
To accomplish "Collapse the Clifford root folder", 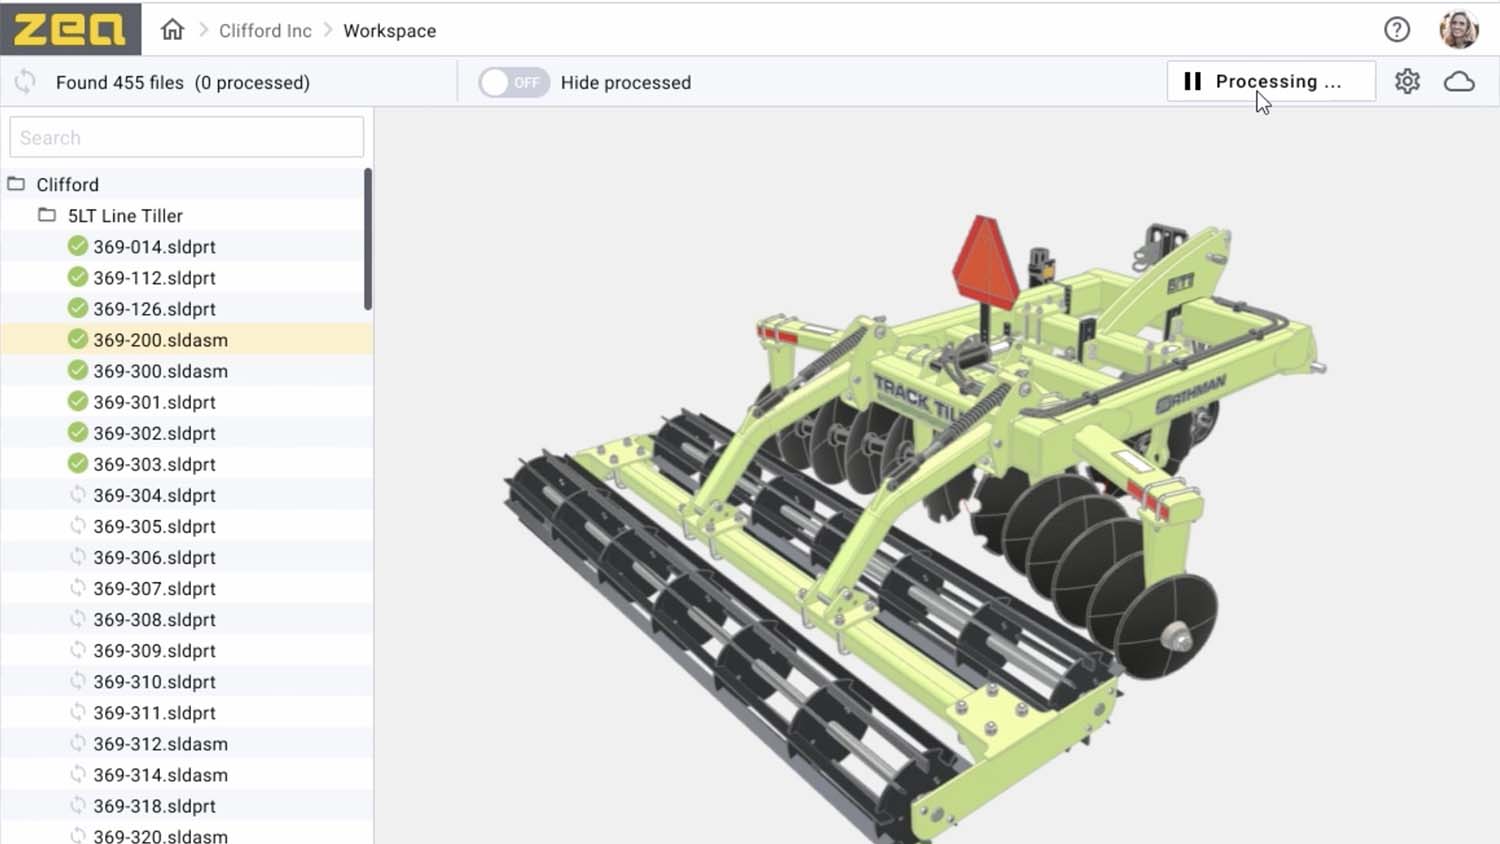I will click(x=17, y=184).
